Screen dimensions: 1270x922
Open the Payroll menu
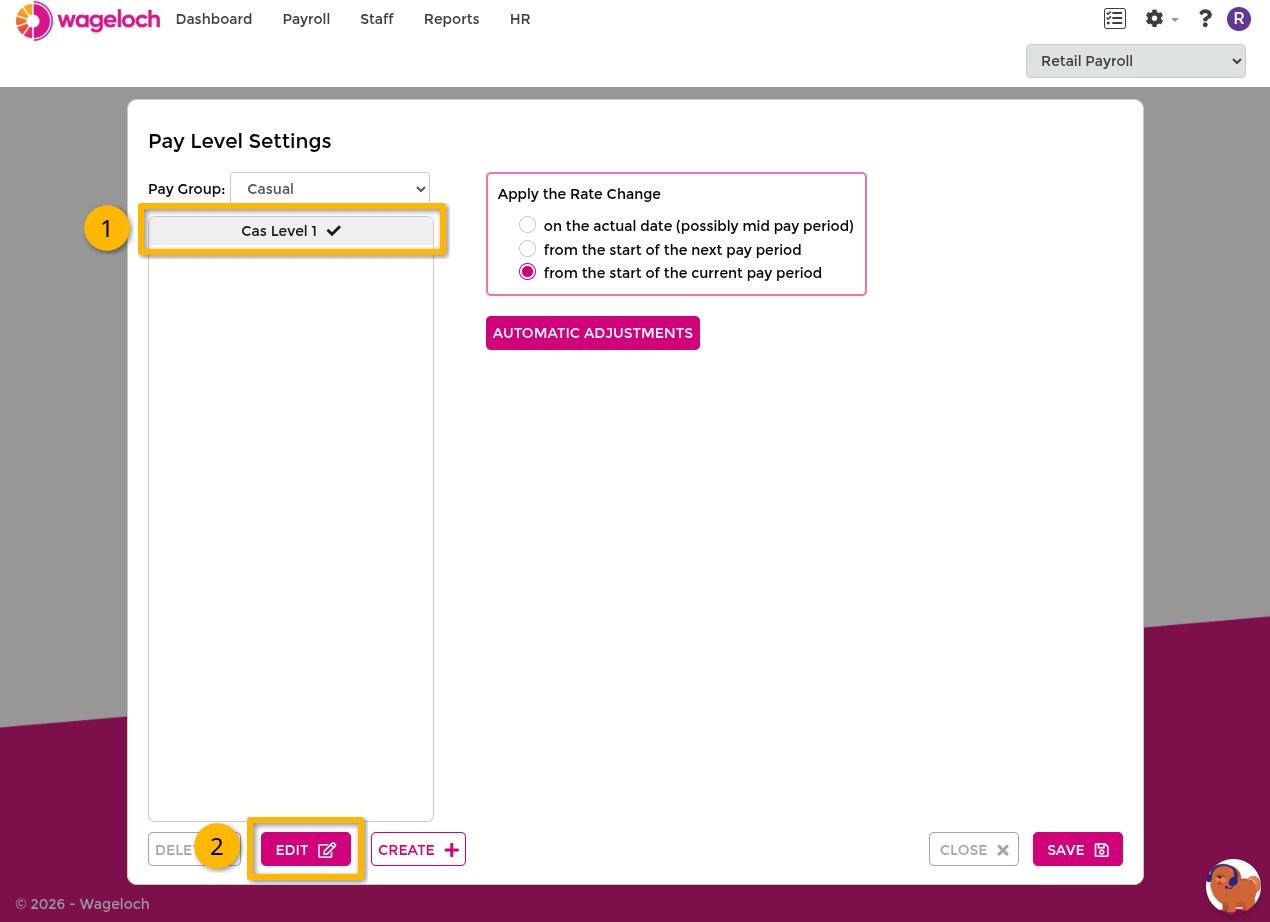coord(306,19)
